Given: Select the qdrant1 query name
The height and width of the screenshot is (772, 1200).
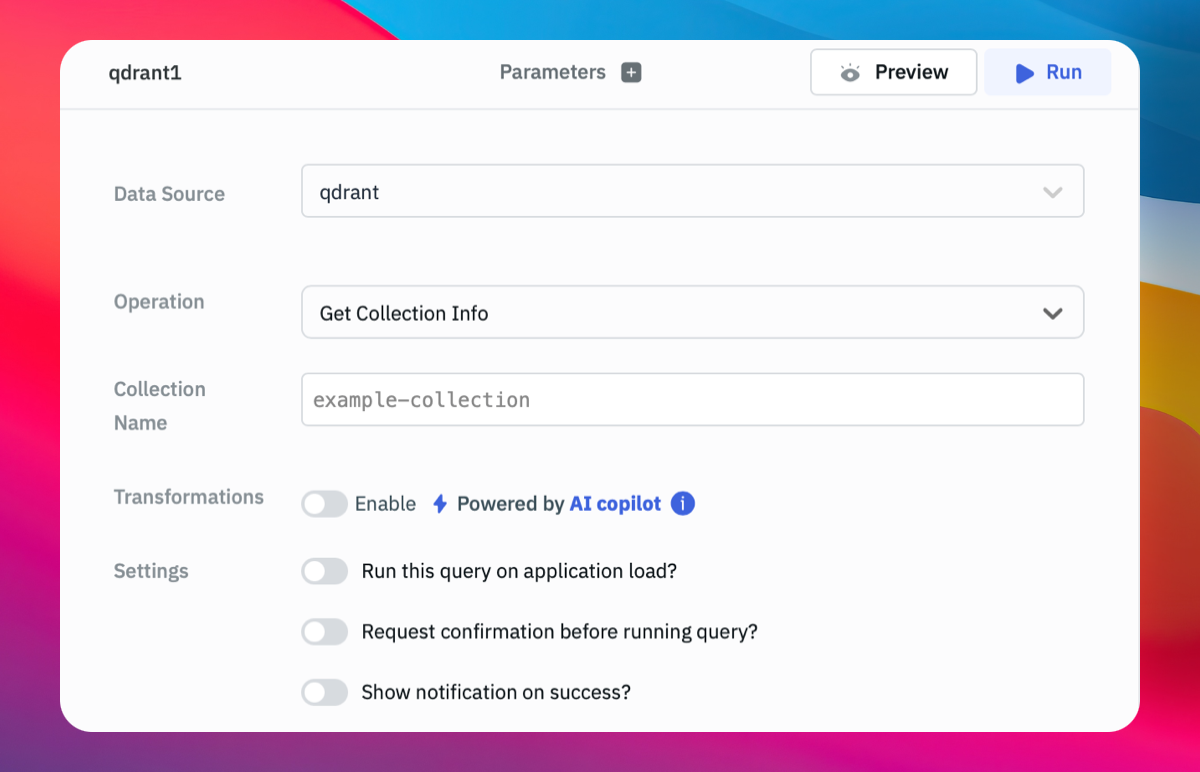Looking at the screenshot, I should pyautogui.click(x=145, y=73).
